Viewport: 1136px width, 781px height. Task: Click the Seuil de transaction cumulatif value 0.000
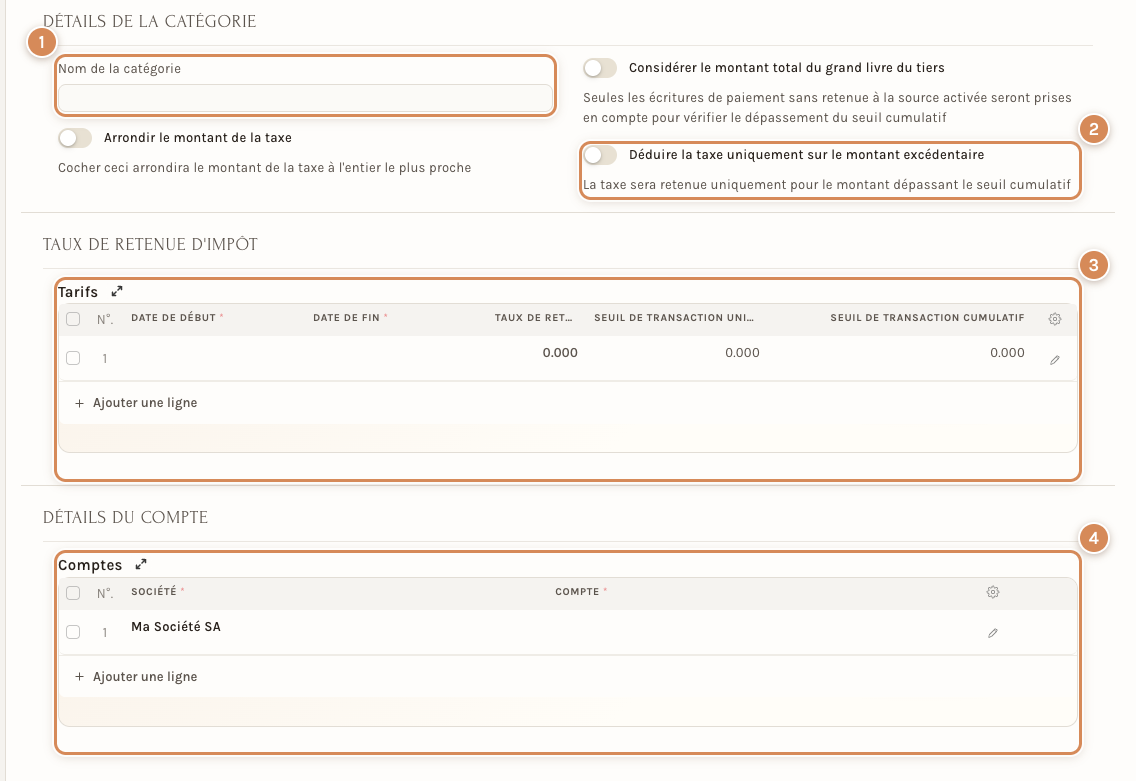1007,353
